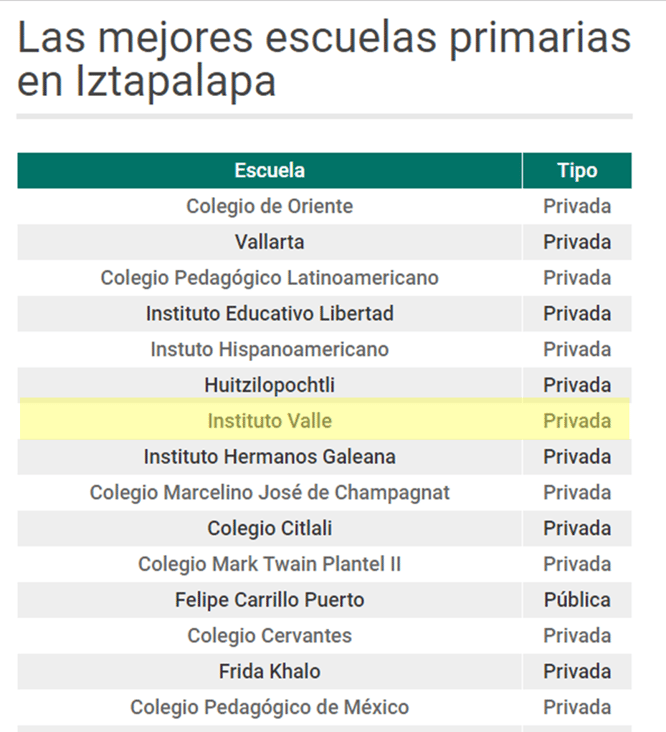
Task: Click the Pública type cell
Action: [x=577, y=600]
